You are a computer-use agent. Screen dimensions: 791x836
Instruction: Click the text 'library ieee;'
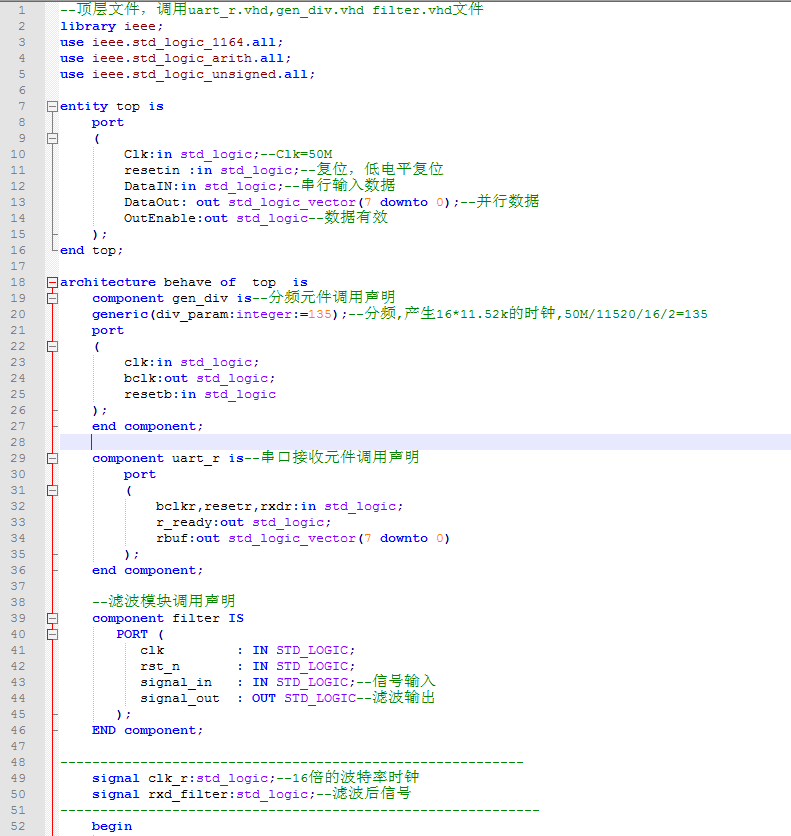pyautogui.click(x=111, y=26)
